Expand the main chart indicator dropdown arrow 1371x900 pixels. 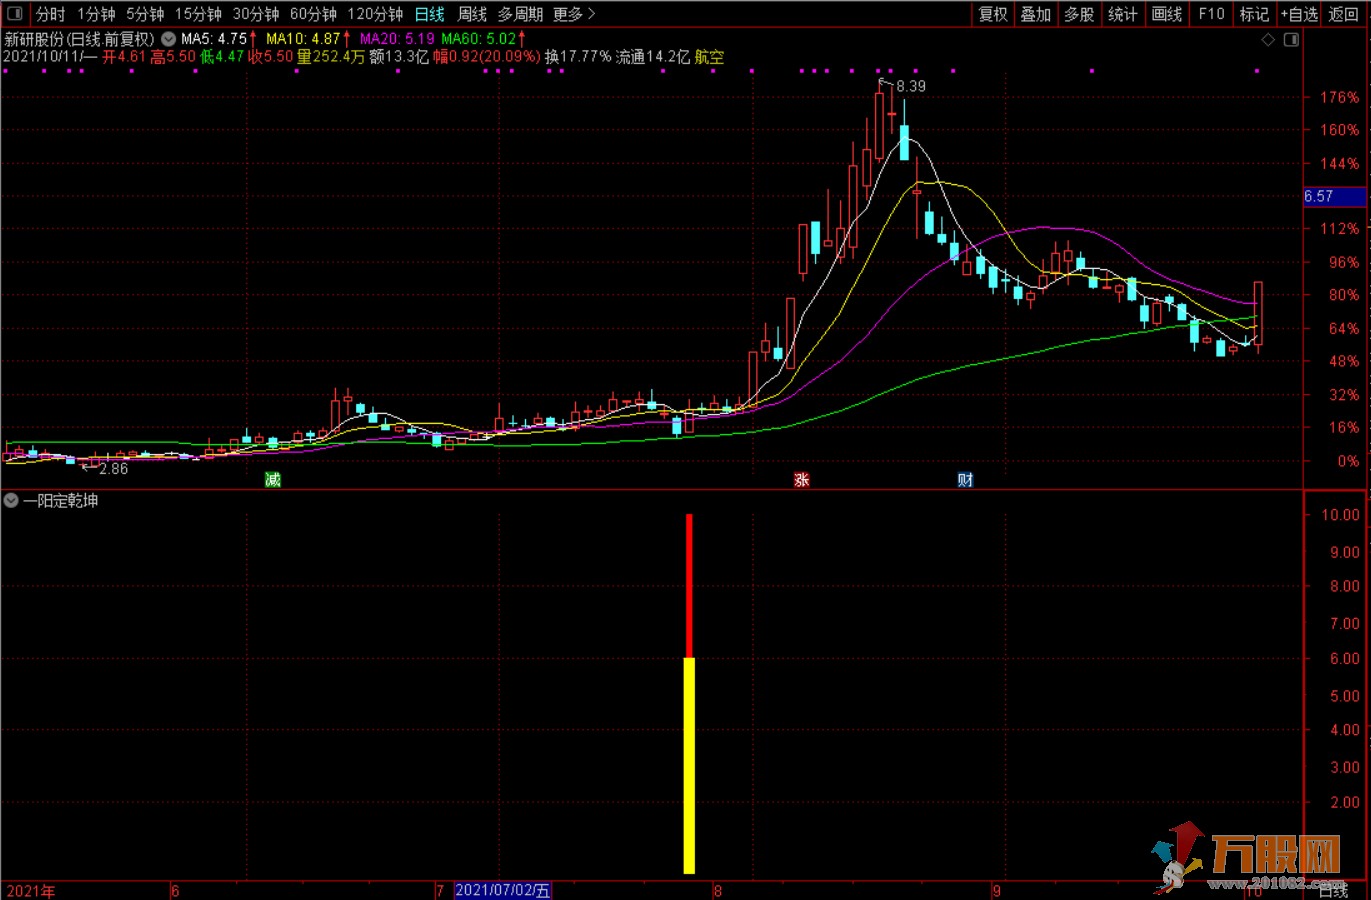click(x=168, y=39)
